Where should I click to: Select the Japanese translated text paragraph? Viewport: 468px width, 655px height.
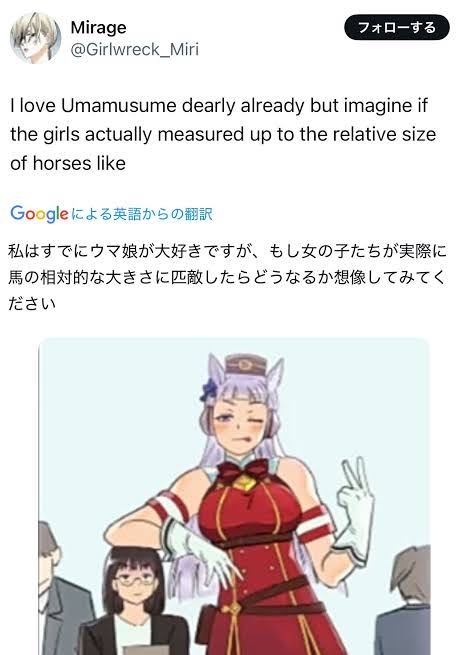(227, 277)
